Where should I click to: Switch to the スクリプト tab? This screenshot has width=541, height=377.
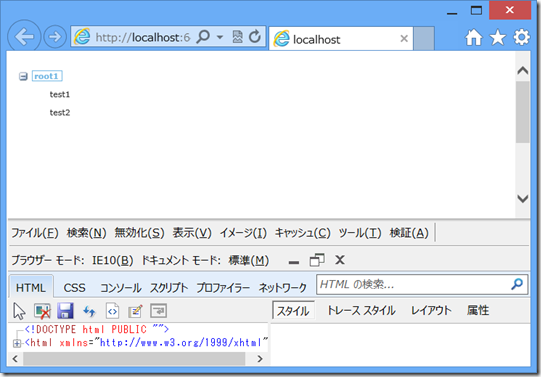tap(169, 287)
